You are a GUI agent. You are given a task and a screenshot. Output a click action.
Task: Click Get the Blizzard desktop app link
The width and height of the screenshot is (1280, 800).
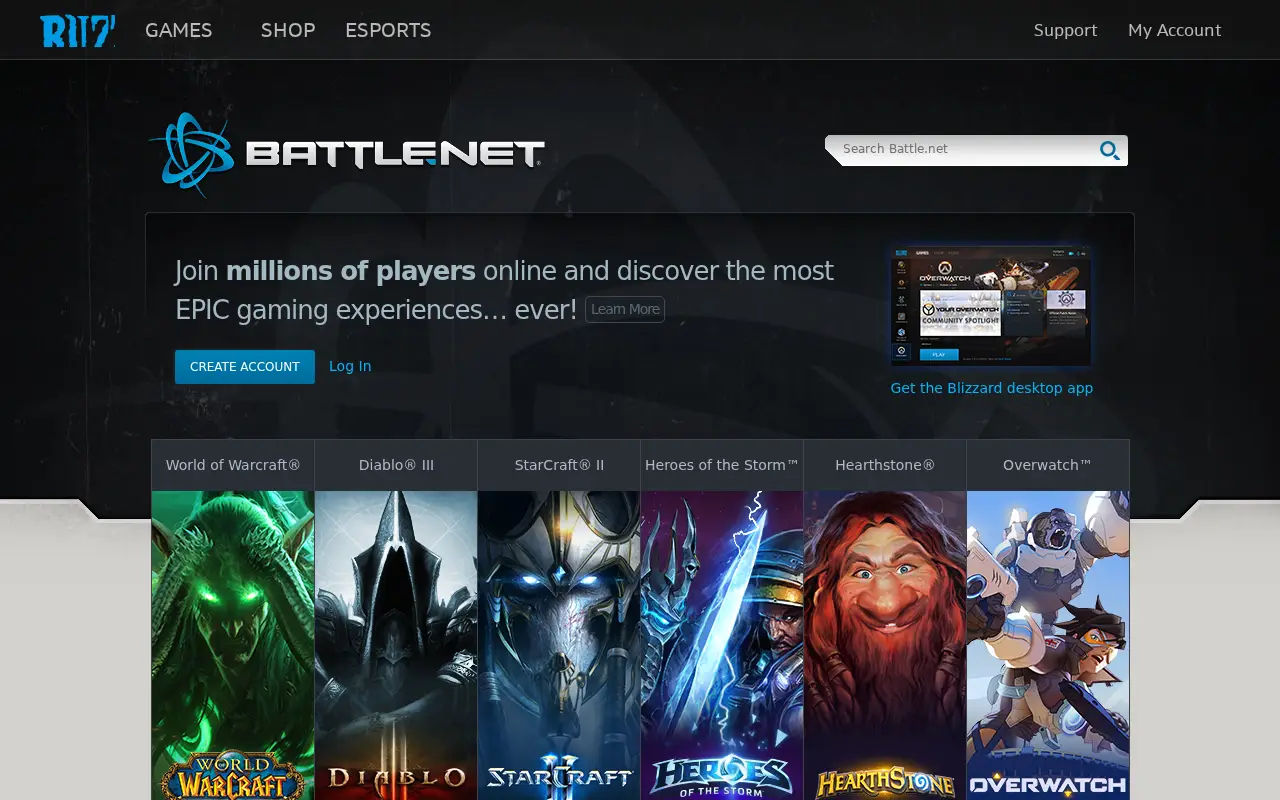[992, 388]
